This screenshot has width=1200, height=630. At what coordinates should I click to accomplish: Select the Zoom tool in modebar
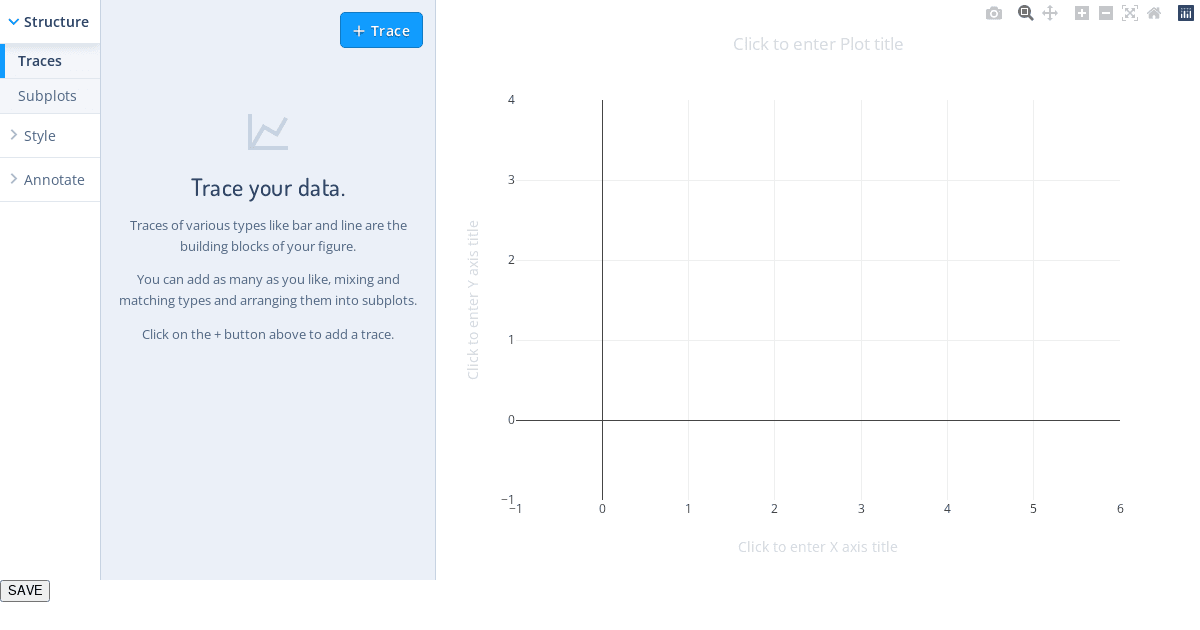point(1025,13)
